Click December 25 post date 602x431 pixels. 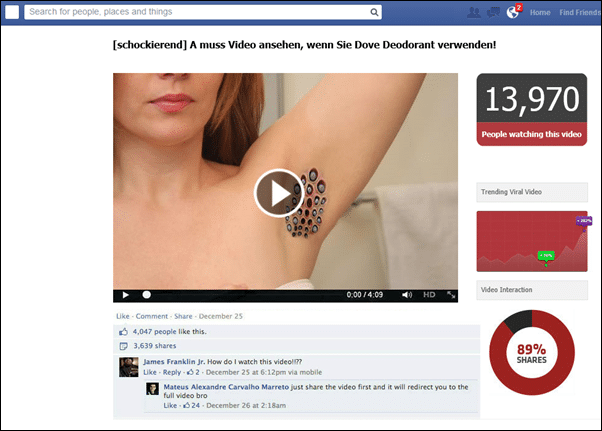[221, 316]
